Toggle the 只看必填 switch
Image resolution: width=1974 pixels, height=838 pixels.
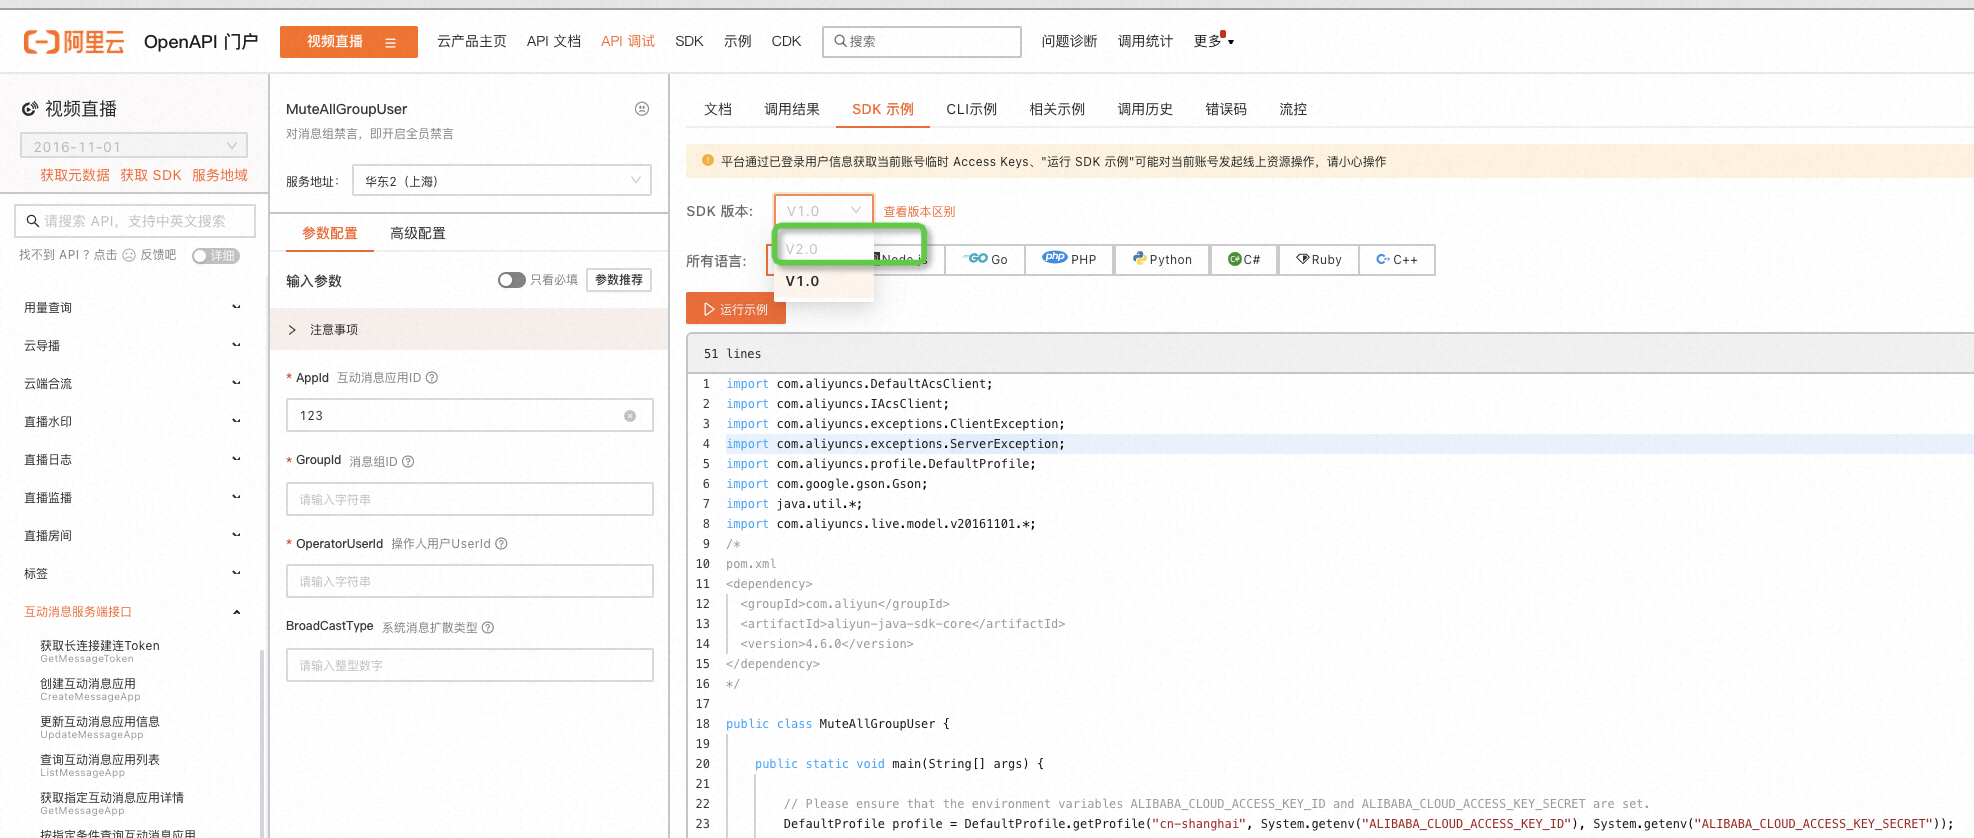[x=512, y=280]
